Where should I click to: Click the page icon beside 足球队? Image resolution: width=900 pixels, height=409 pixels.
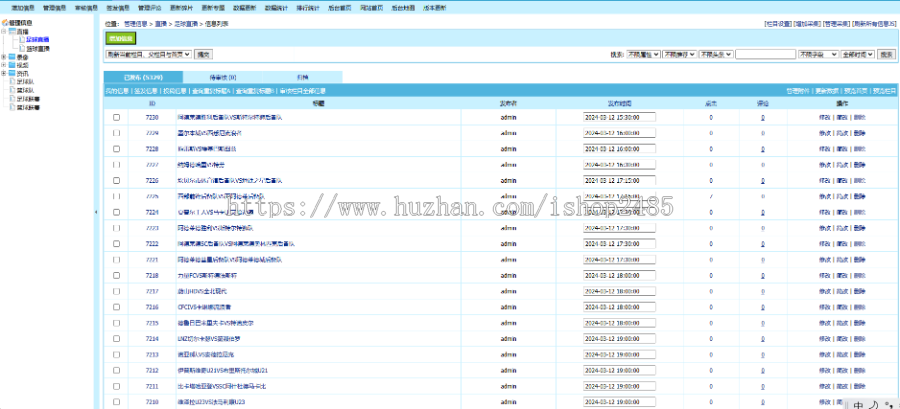point(12,82)
